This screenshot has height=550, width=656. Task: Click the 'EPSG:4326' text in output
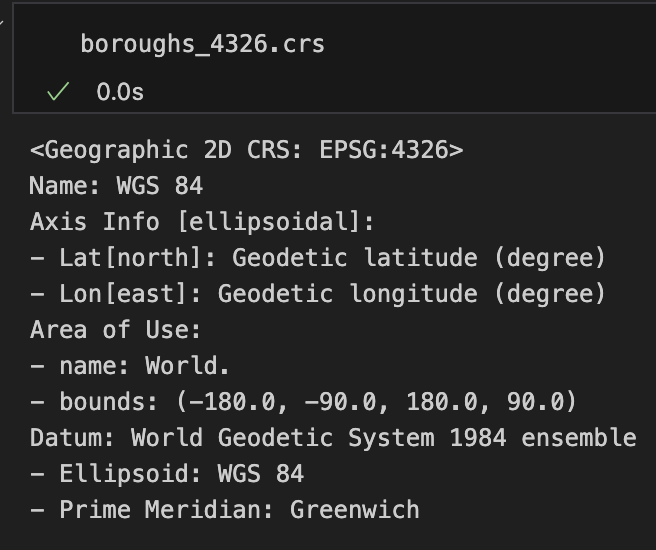pos(384,150)
